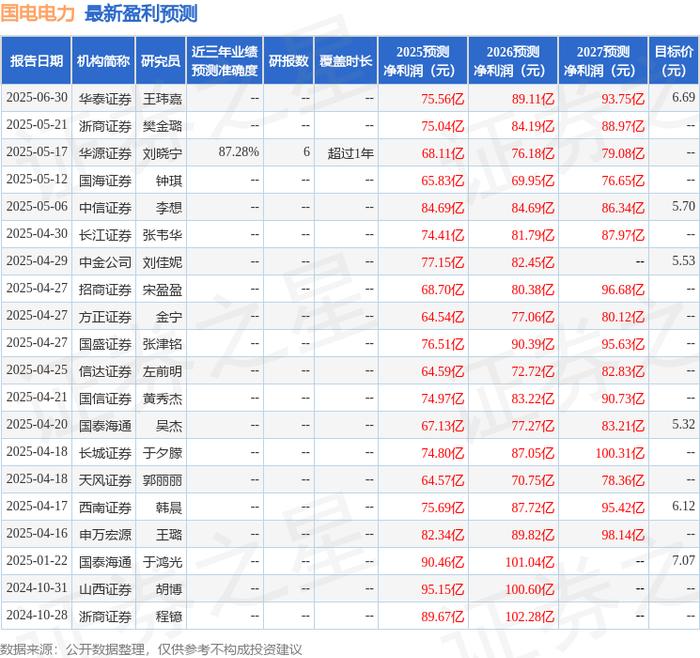Click 招商证券 institution cell
This screenshot has height=658, width=700.
click(105, 289)
